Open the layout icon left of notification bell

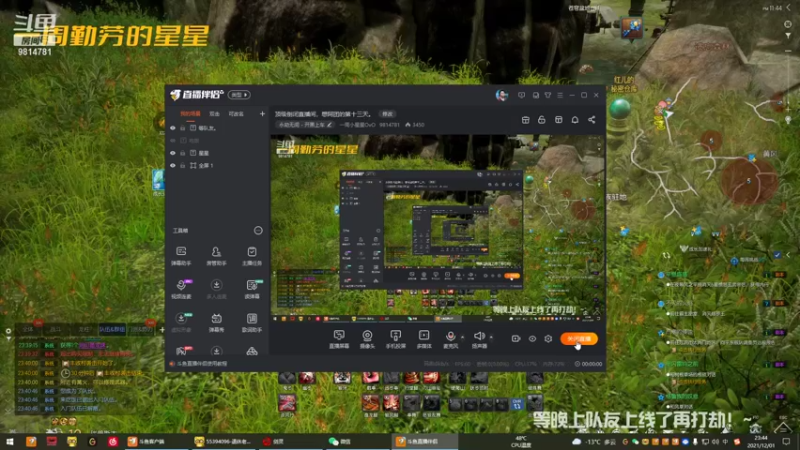559,119
